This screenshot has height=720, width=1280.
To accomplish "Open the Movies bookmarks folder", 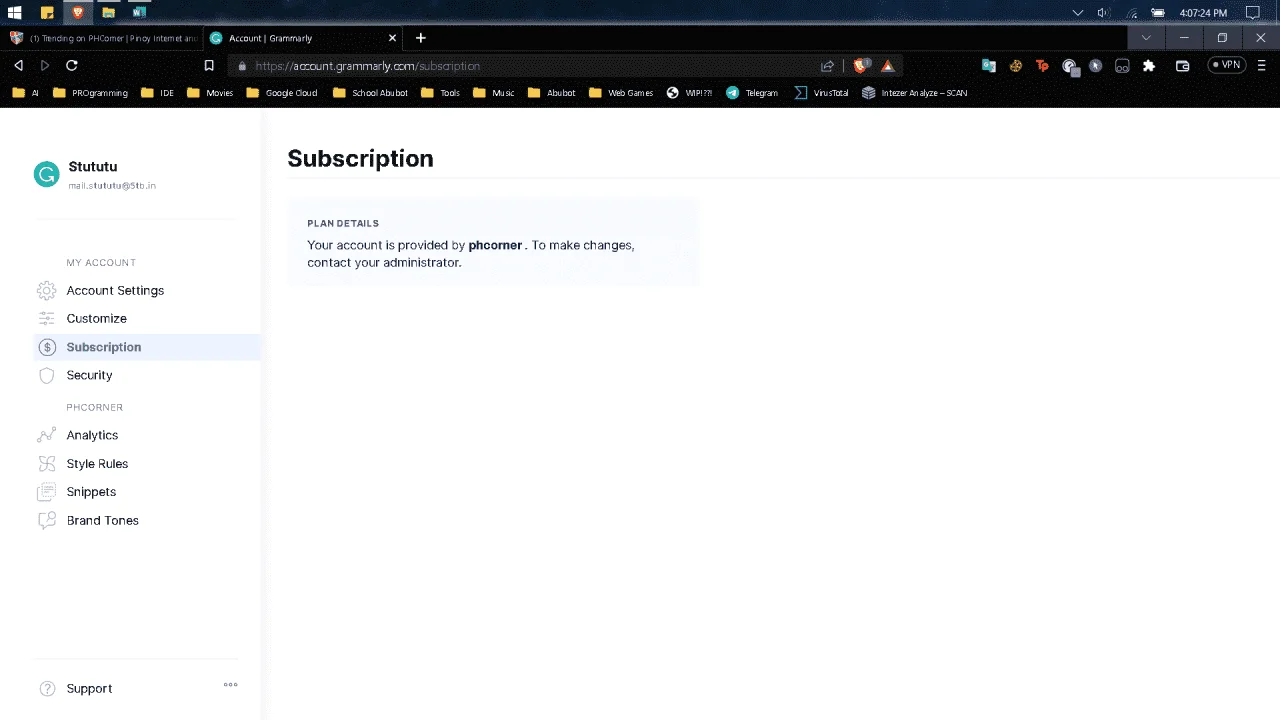I will 210,93.
